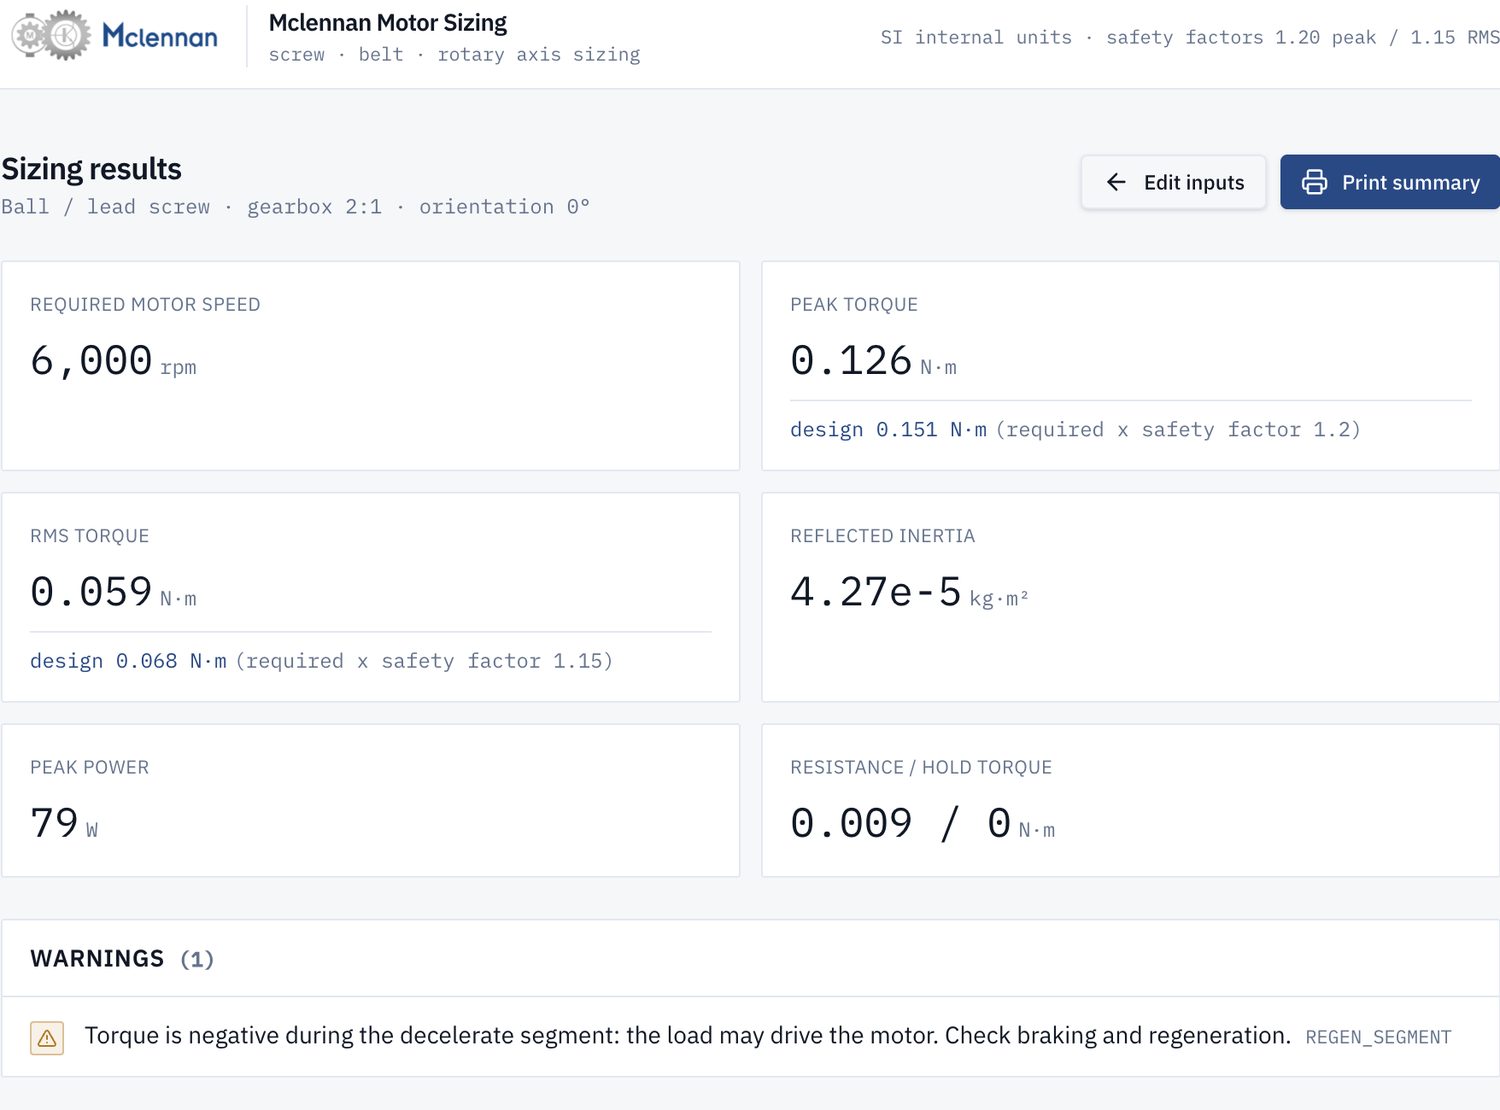This screenshot has height=1110, width=1500.
Task: Click the REGEN_SEGMENT warning code
Action: pos(1378,1038)
